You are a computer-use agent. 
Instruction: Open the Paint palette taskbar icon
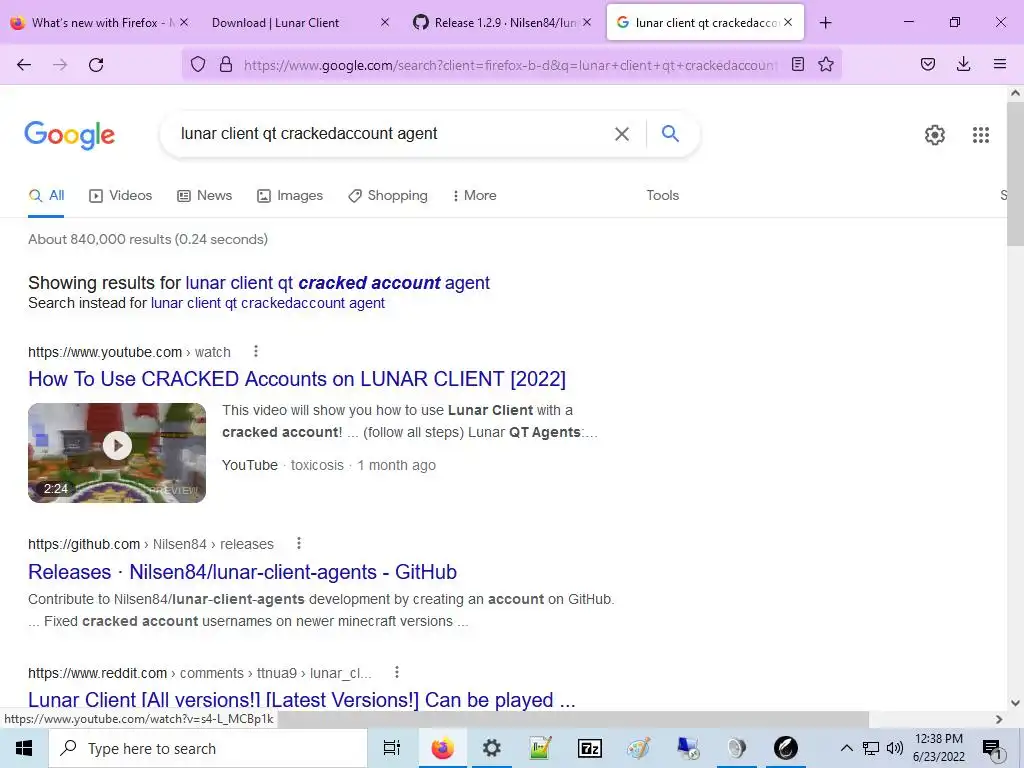pos(639,748)
